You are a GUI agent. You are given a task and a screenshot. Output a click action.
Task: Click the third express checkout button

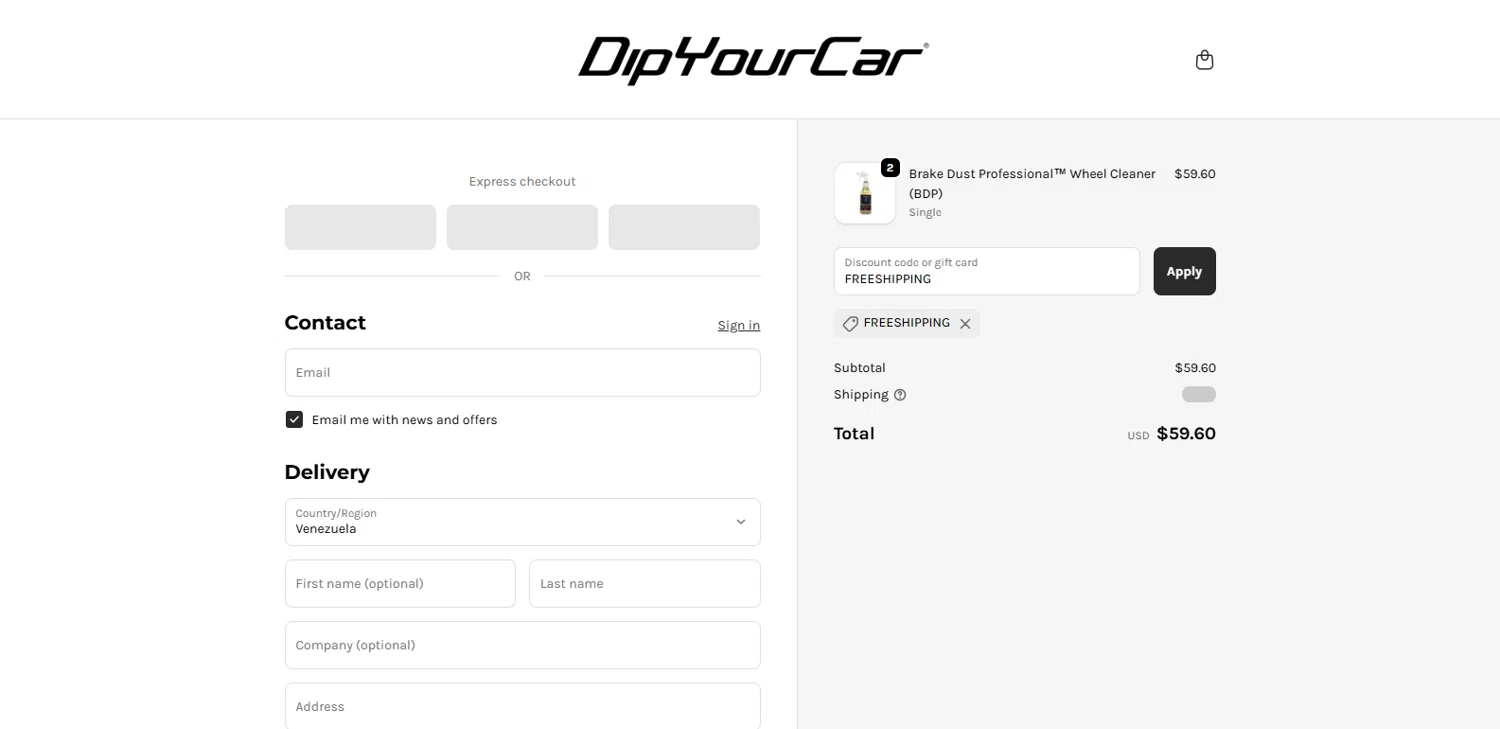pos(684,227)
